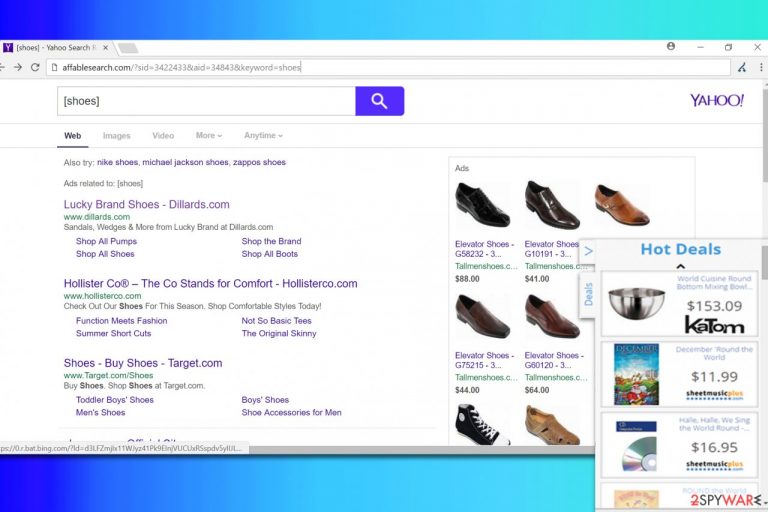The image size is (768, 512).
Task: Open the KaTom mixing bowl $153.09 deal
Action: coord(679,304)
